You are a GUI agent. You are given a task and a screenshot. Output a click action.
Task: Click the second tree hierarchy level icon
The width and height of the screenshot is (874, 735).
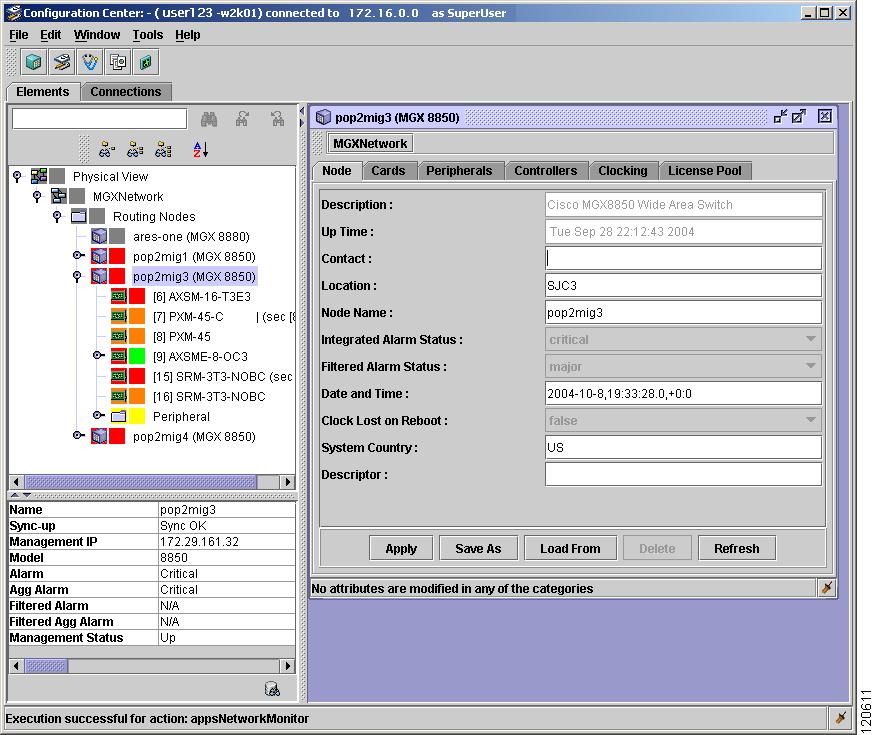pos(135,149)
